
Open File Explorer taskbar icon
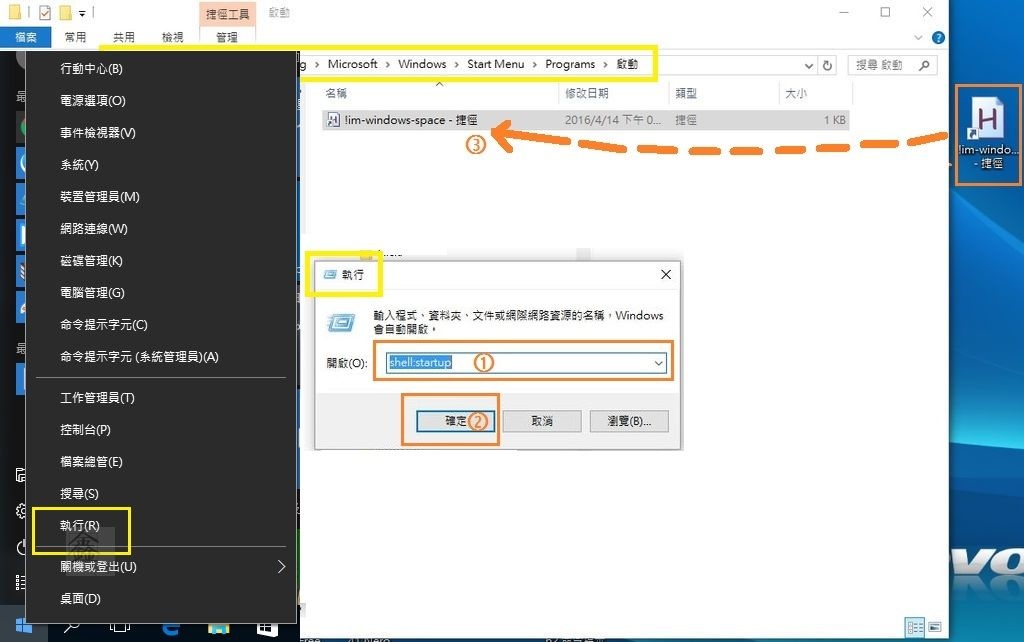tap(219, 628)
